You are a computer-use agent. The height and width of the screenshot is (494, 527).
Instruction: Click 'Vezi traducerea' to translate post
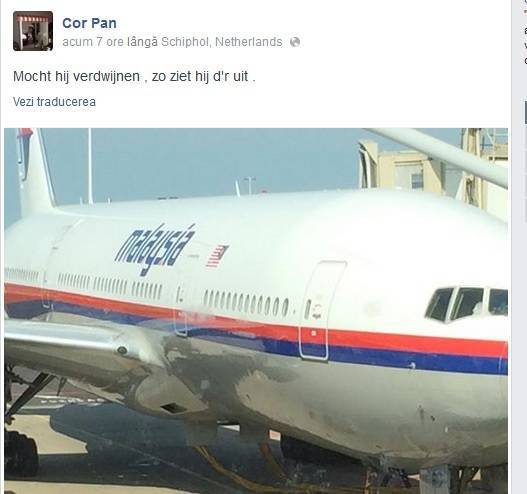(x=54, y=102)
